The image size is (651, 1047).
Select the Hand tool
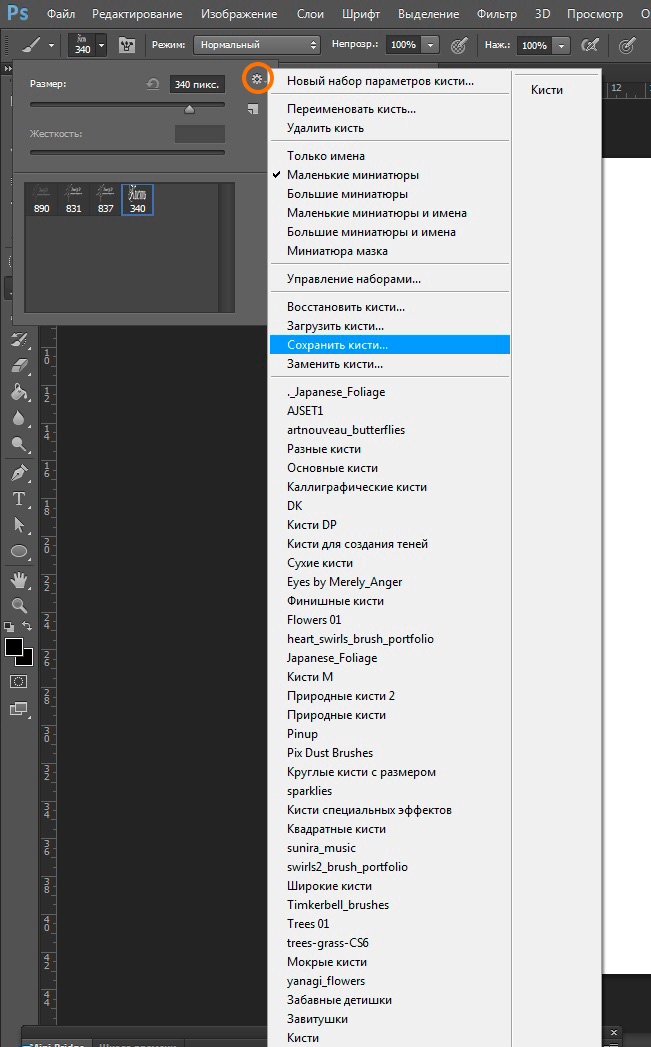(x=19, y=580)
